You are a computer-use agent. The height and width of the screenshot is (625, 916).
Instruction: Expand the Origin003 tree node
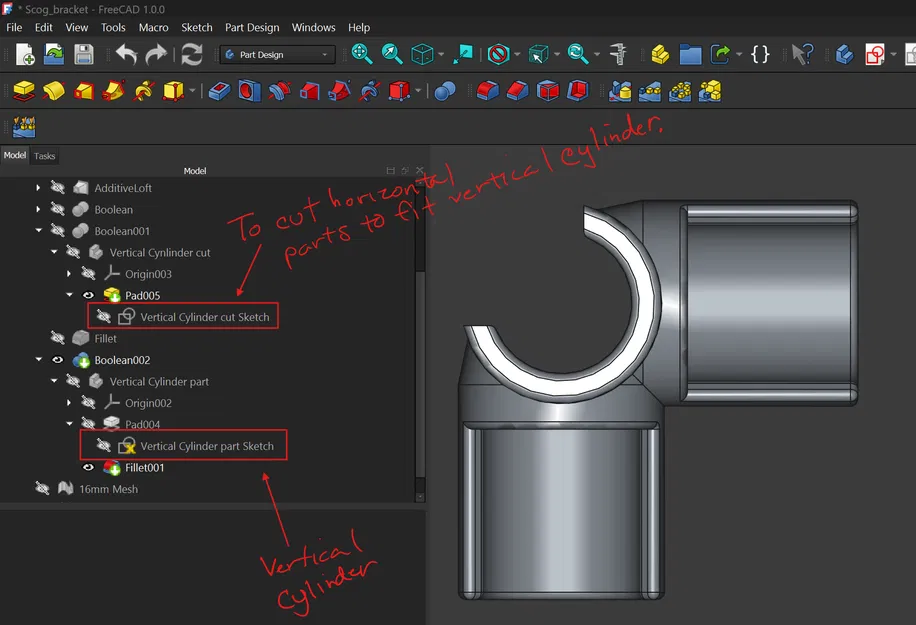tap(69, 273)
